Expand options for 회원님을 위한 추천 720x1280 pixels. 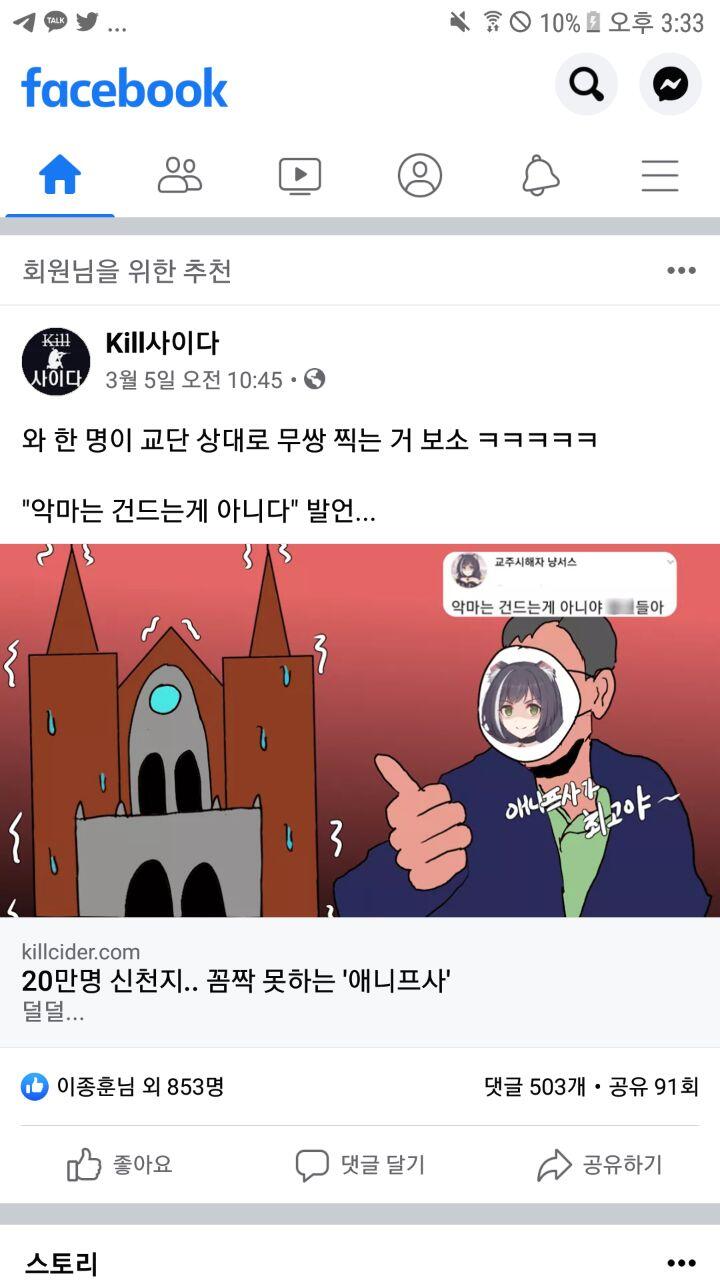click(681, 271)
